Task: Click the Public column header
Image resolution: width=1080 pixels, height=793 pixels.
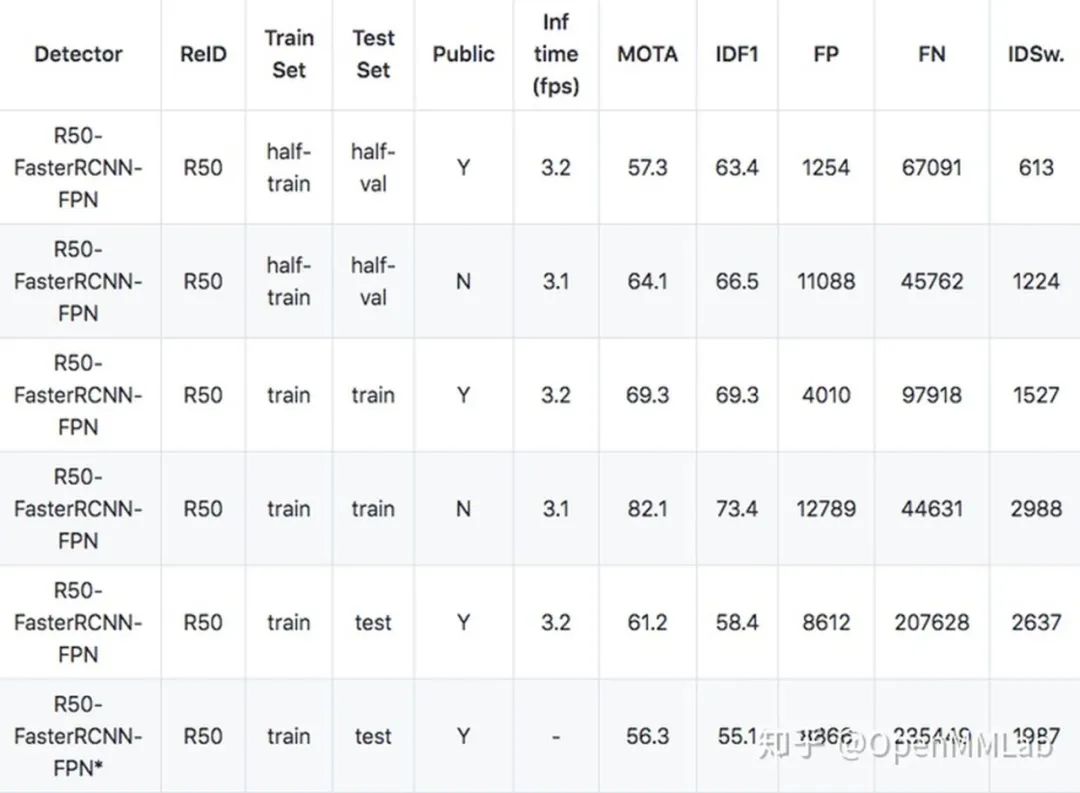Action: pos(463,54)
